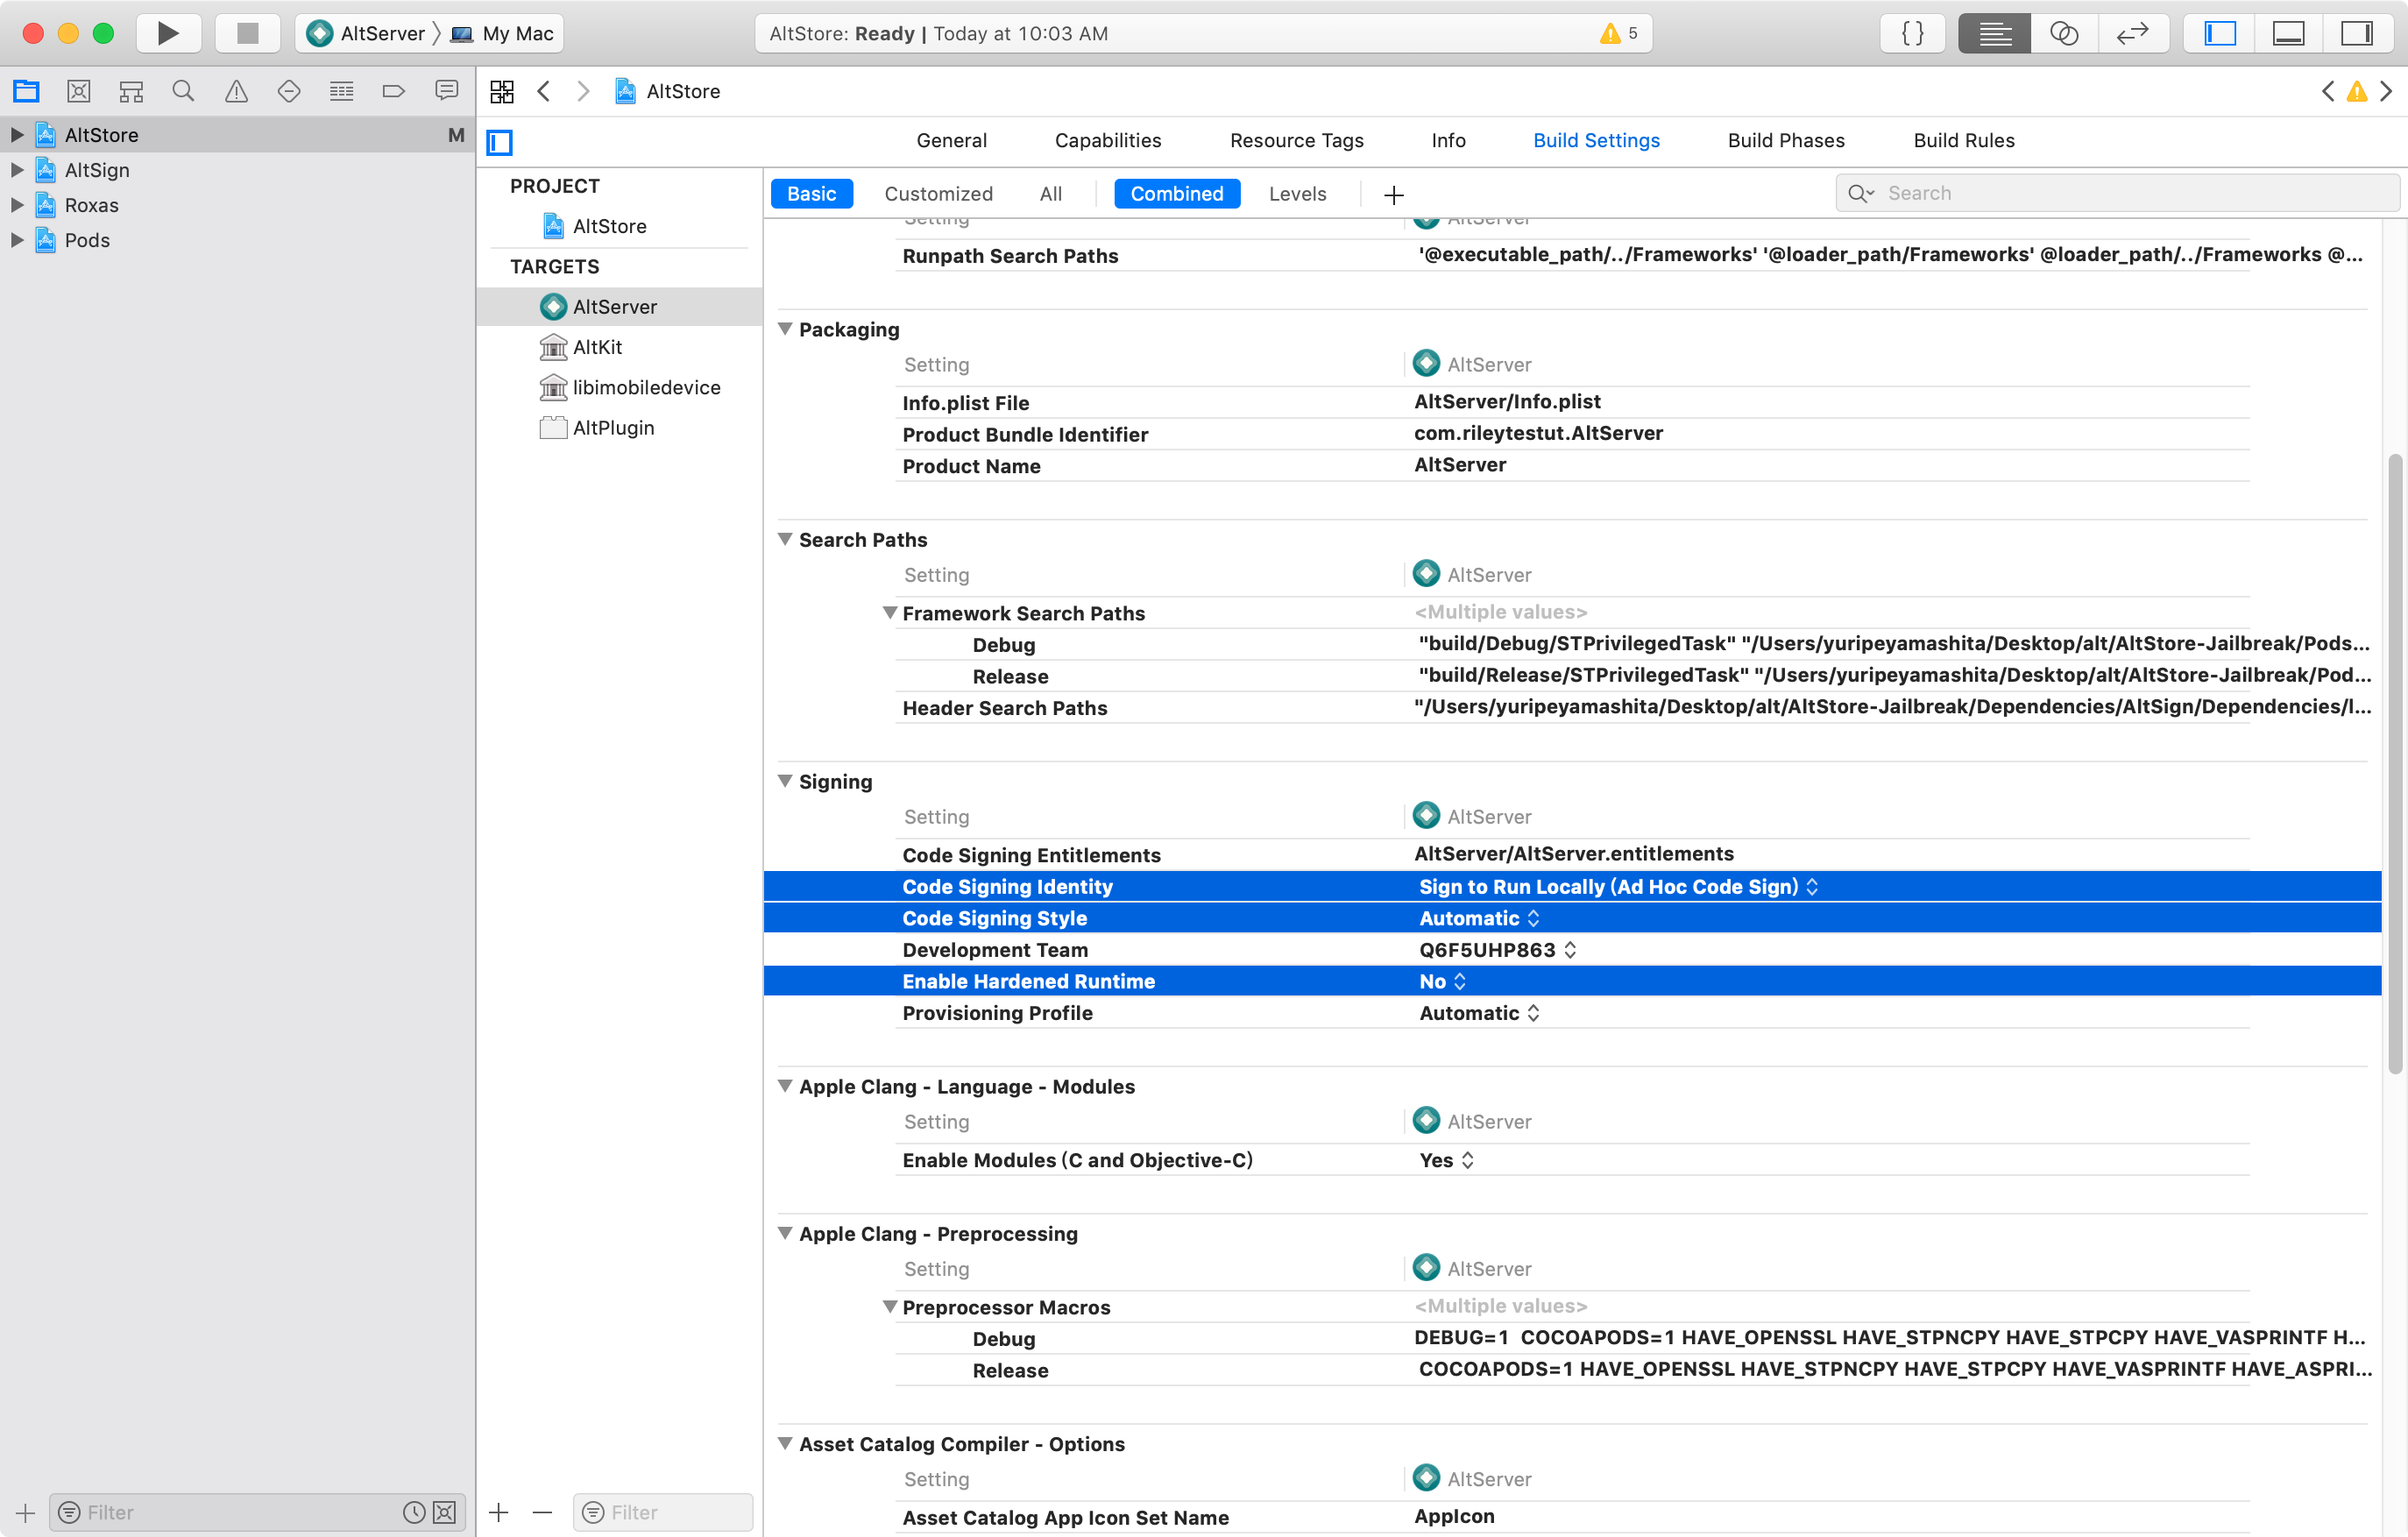Toggle the Inspectors panel visibility
This screenshot has height=1537, width=2408.
(2356, 33)
